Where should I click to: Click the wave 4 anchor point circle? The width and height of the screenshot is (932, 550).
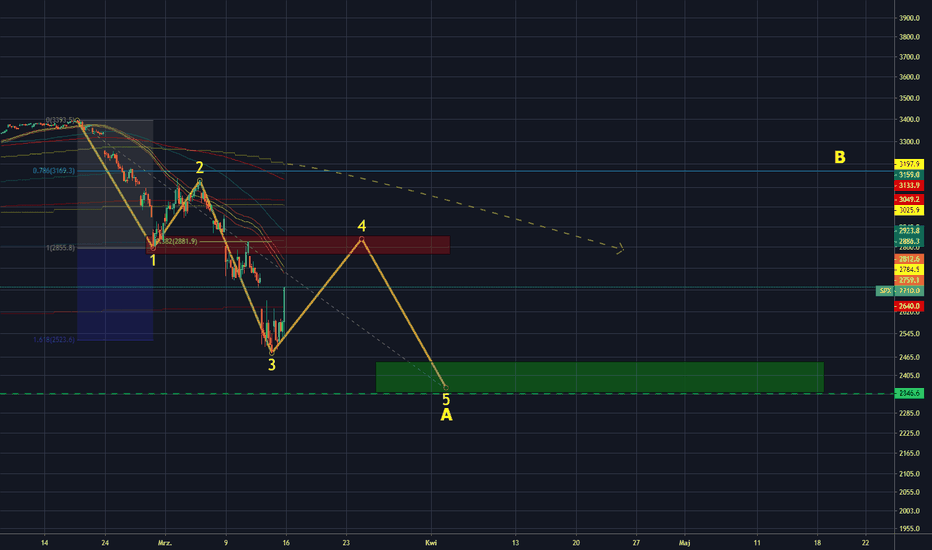(x=361, y=239)
